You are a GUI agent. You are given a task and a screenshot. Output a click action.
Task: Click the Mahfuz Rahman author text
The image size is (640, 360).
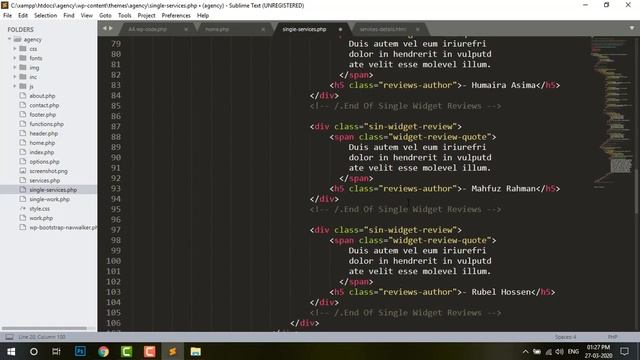[503, 189]
